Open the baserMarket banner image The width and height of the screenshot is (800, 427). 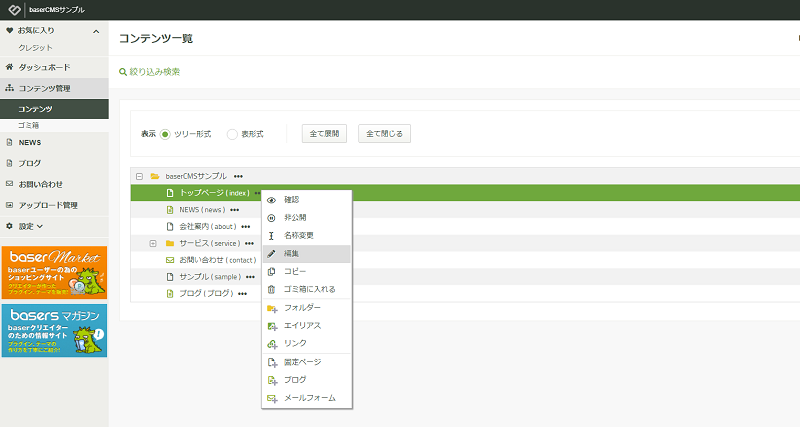pos(54,273)
